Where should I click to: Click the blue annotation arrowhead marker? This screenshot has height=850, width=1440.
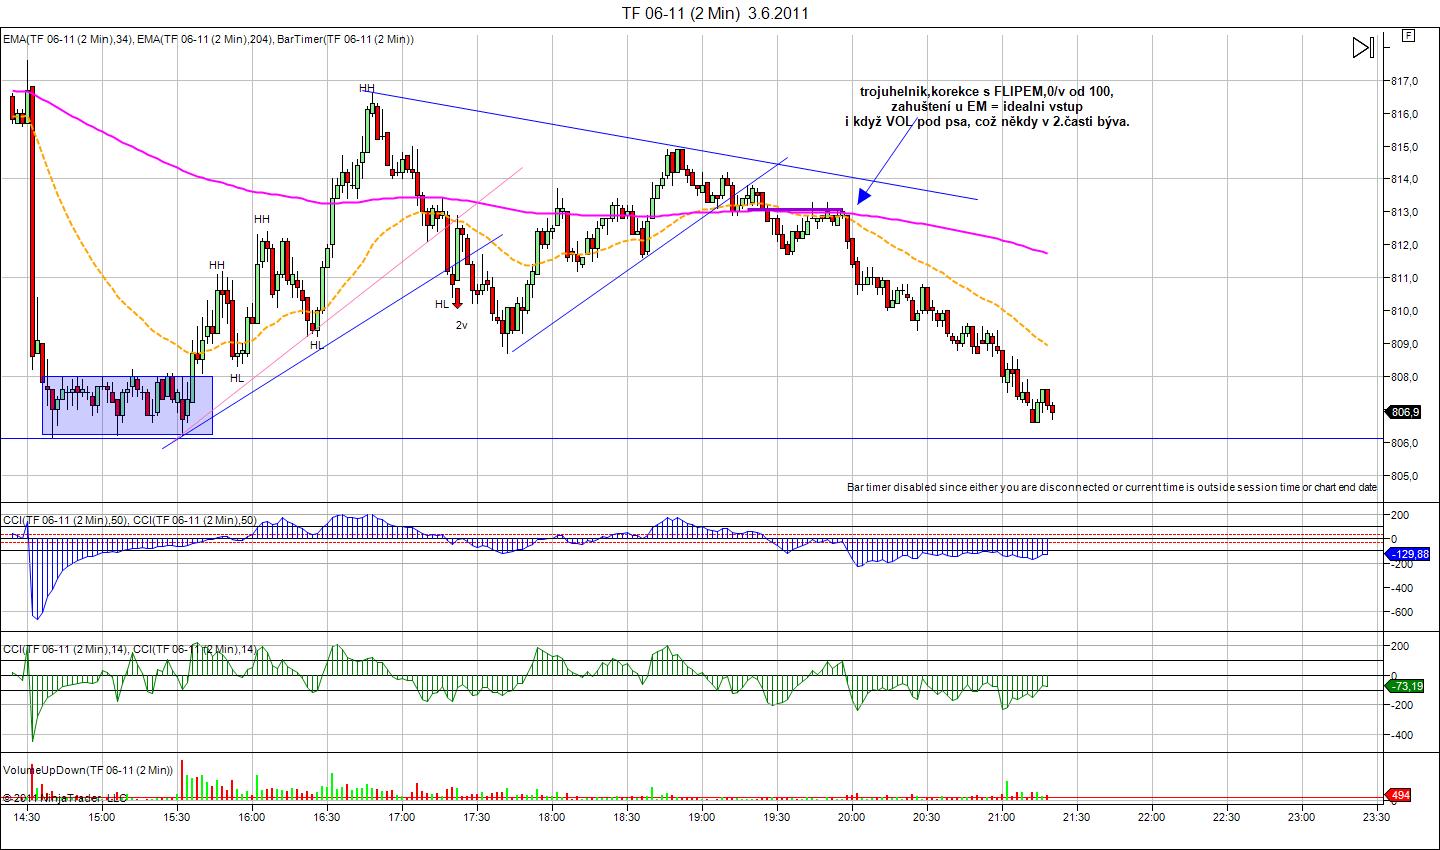864,195
